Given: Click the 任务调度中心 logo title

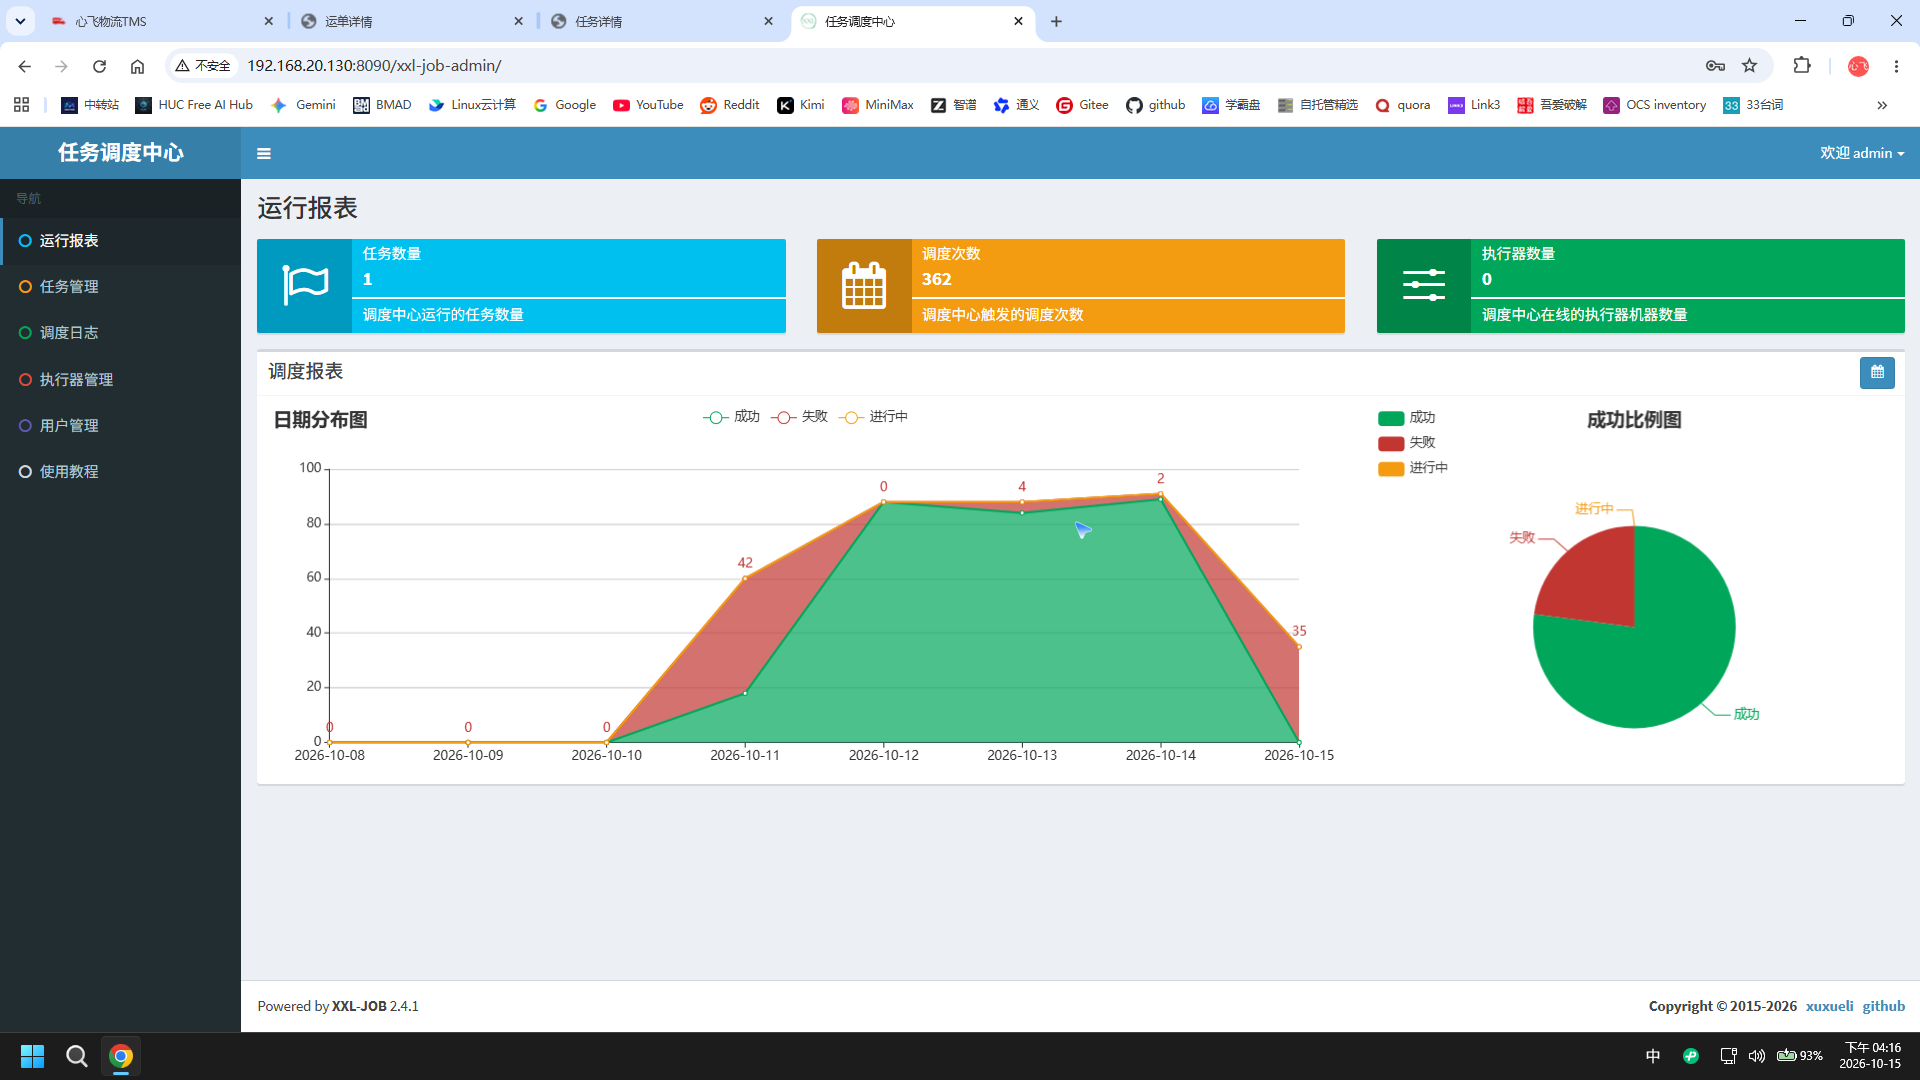Looking at the screenshot, I should [120, 153].
